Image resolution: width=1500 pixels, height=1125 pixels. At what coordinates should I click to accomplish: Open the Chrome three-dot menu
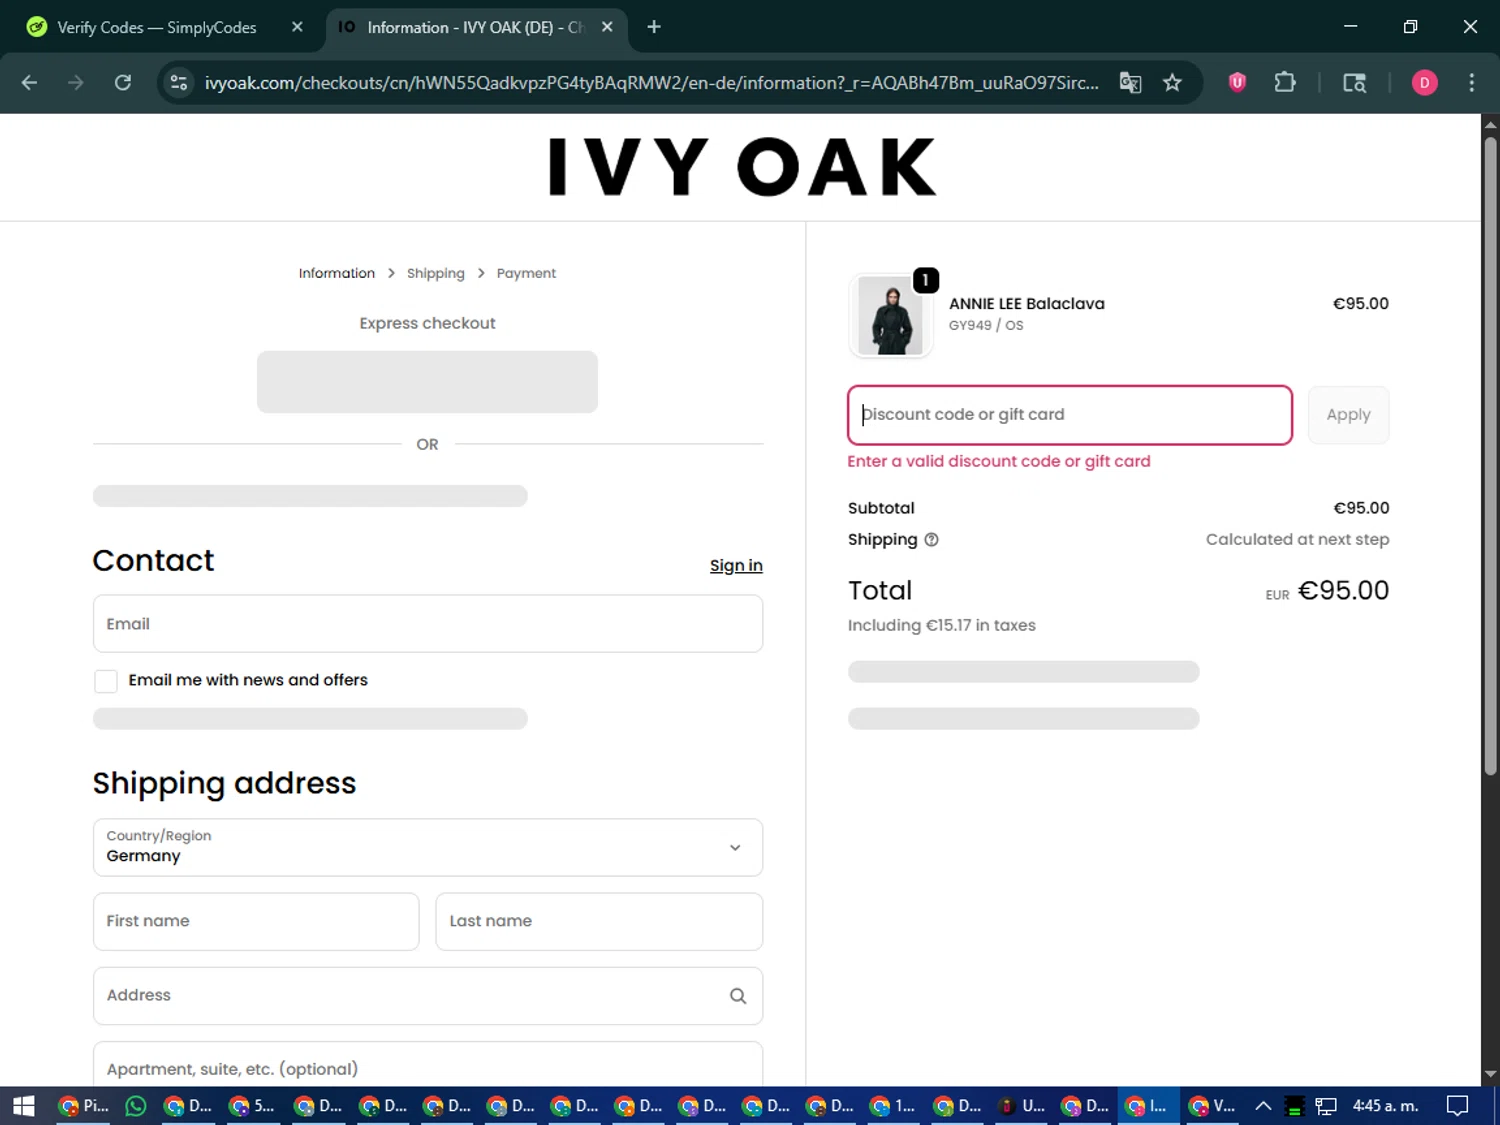click(x=1471, y=83)
